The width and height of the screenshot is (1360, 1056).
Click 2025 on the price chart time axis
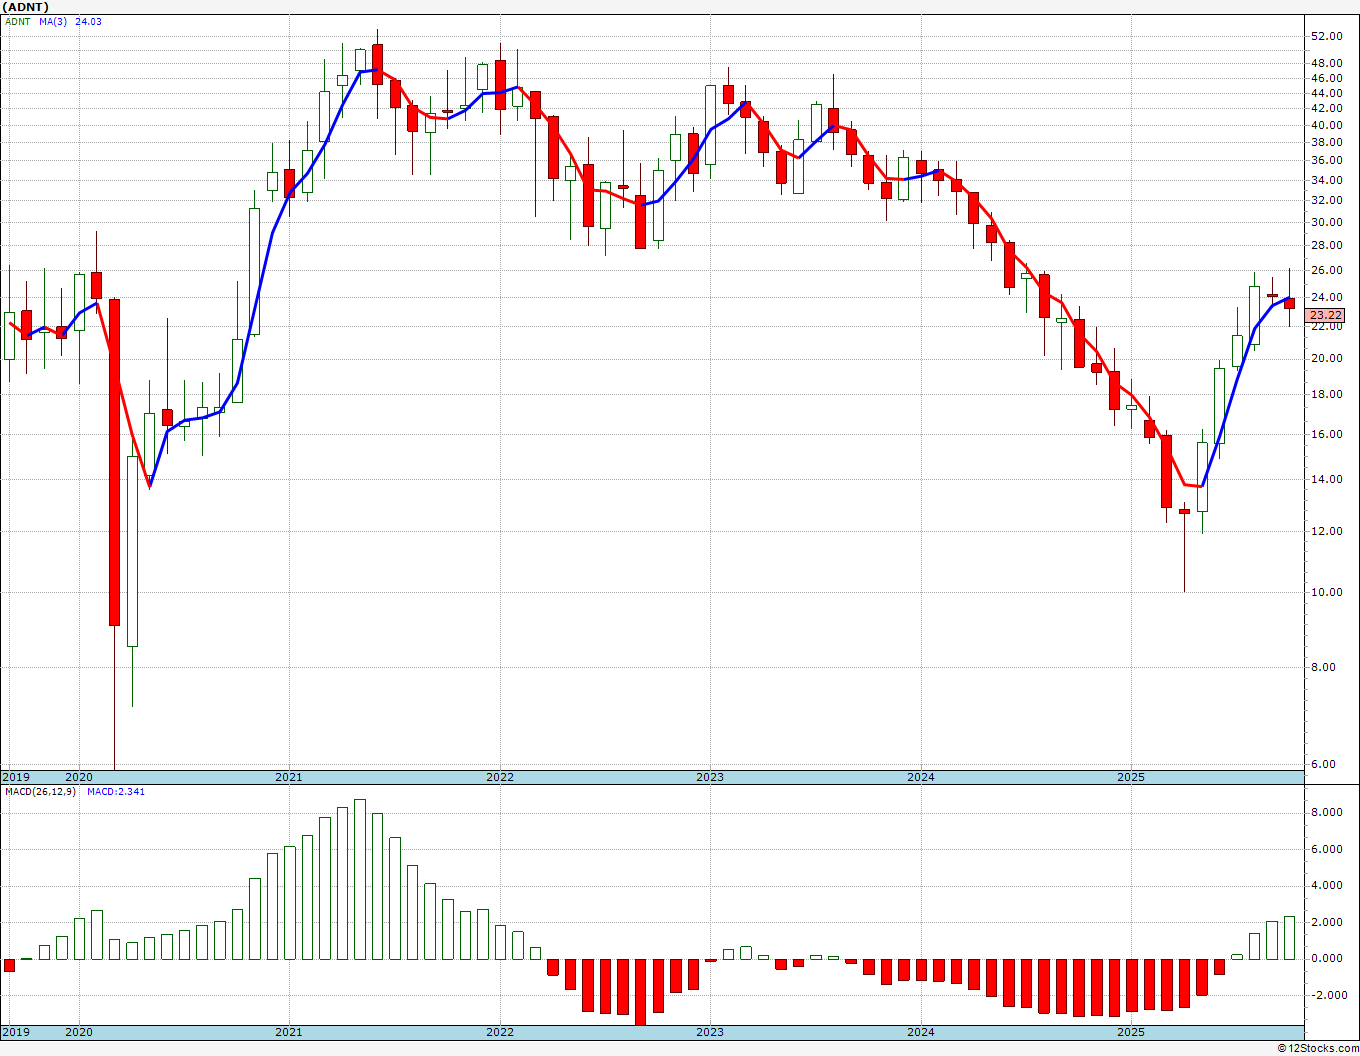(1131, 777)
